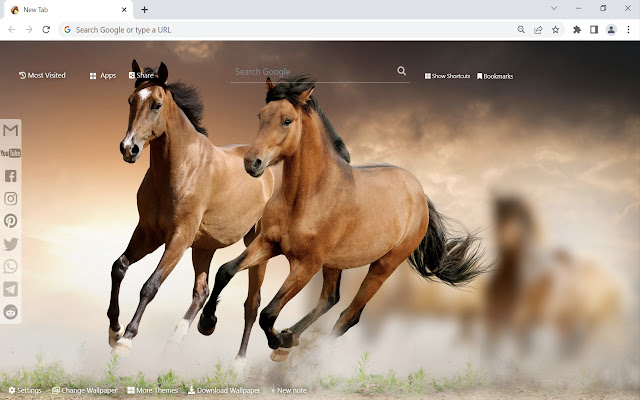
Task: Open Gmail from the left sidebar
Action: (11, 130)
